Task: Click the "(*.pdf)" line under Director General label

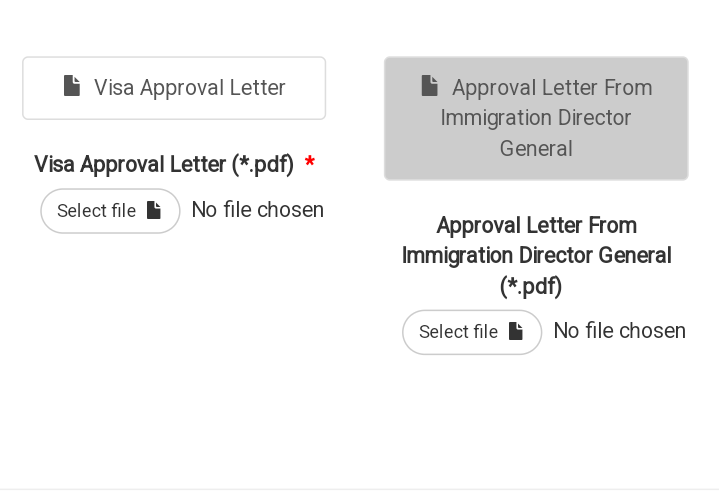Action: (531, 287)
